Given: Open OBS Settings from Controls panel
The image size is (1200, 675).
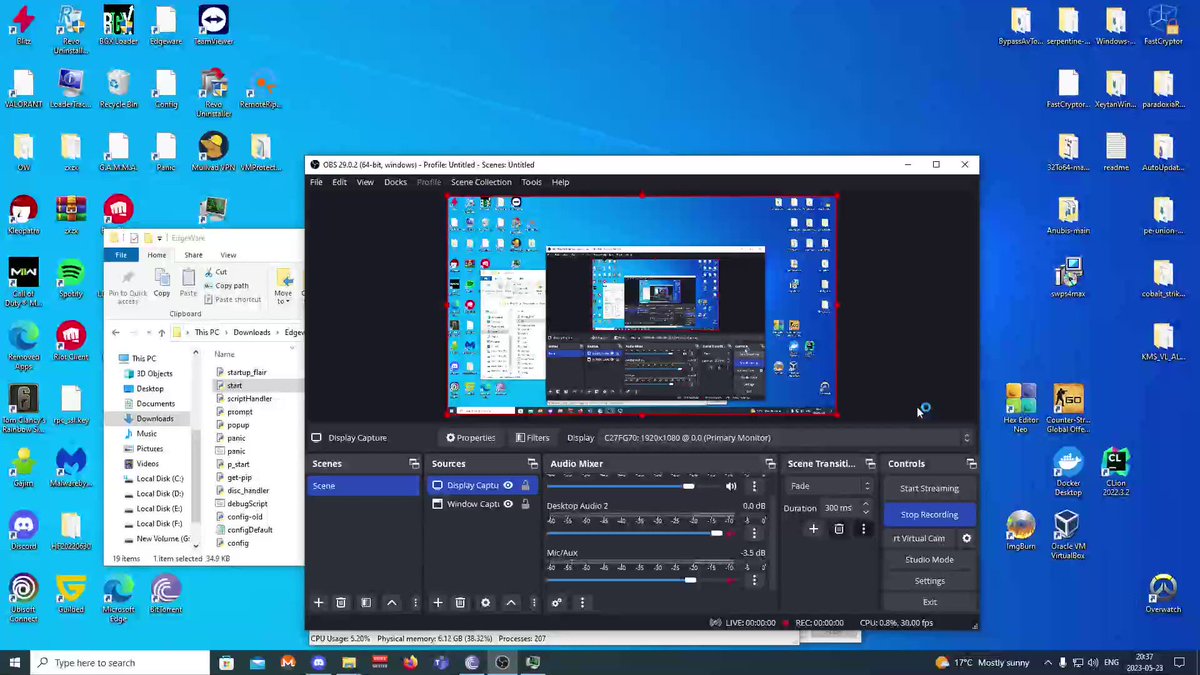Looking at the screenshot, I should (x=929, y=581).
